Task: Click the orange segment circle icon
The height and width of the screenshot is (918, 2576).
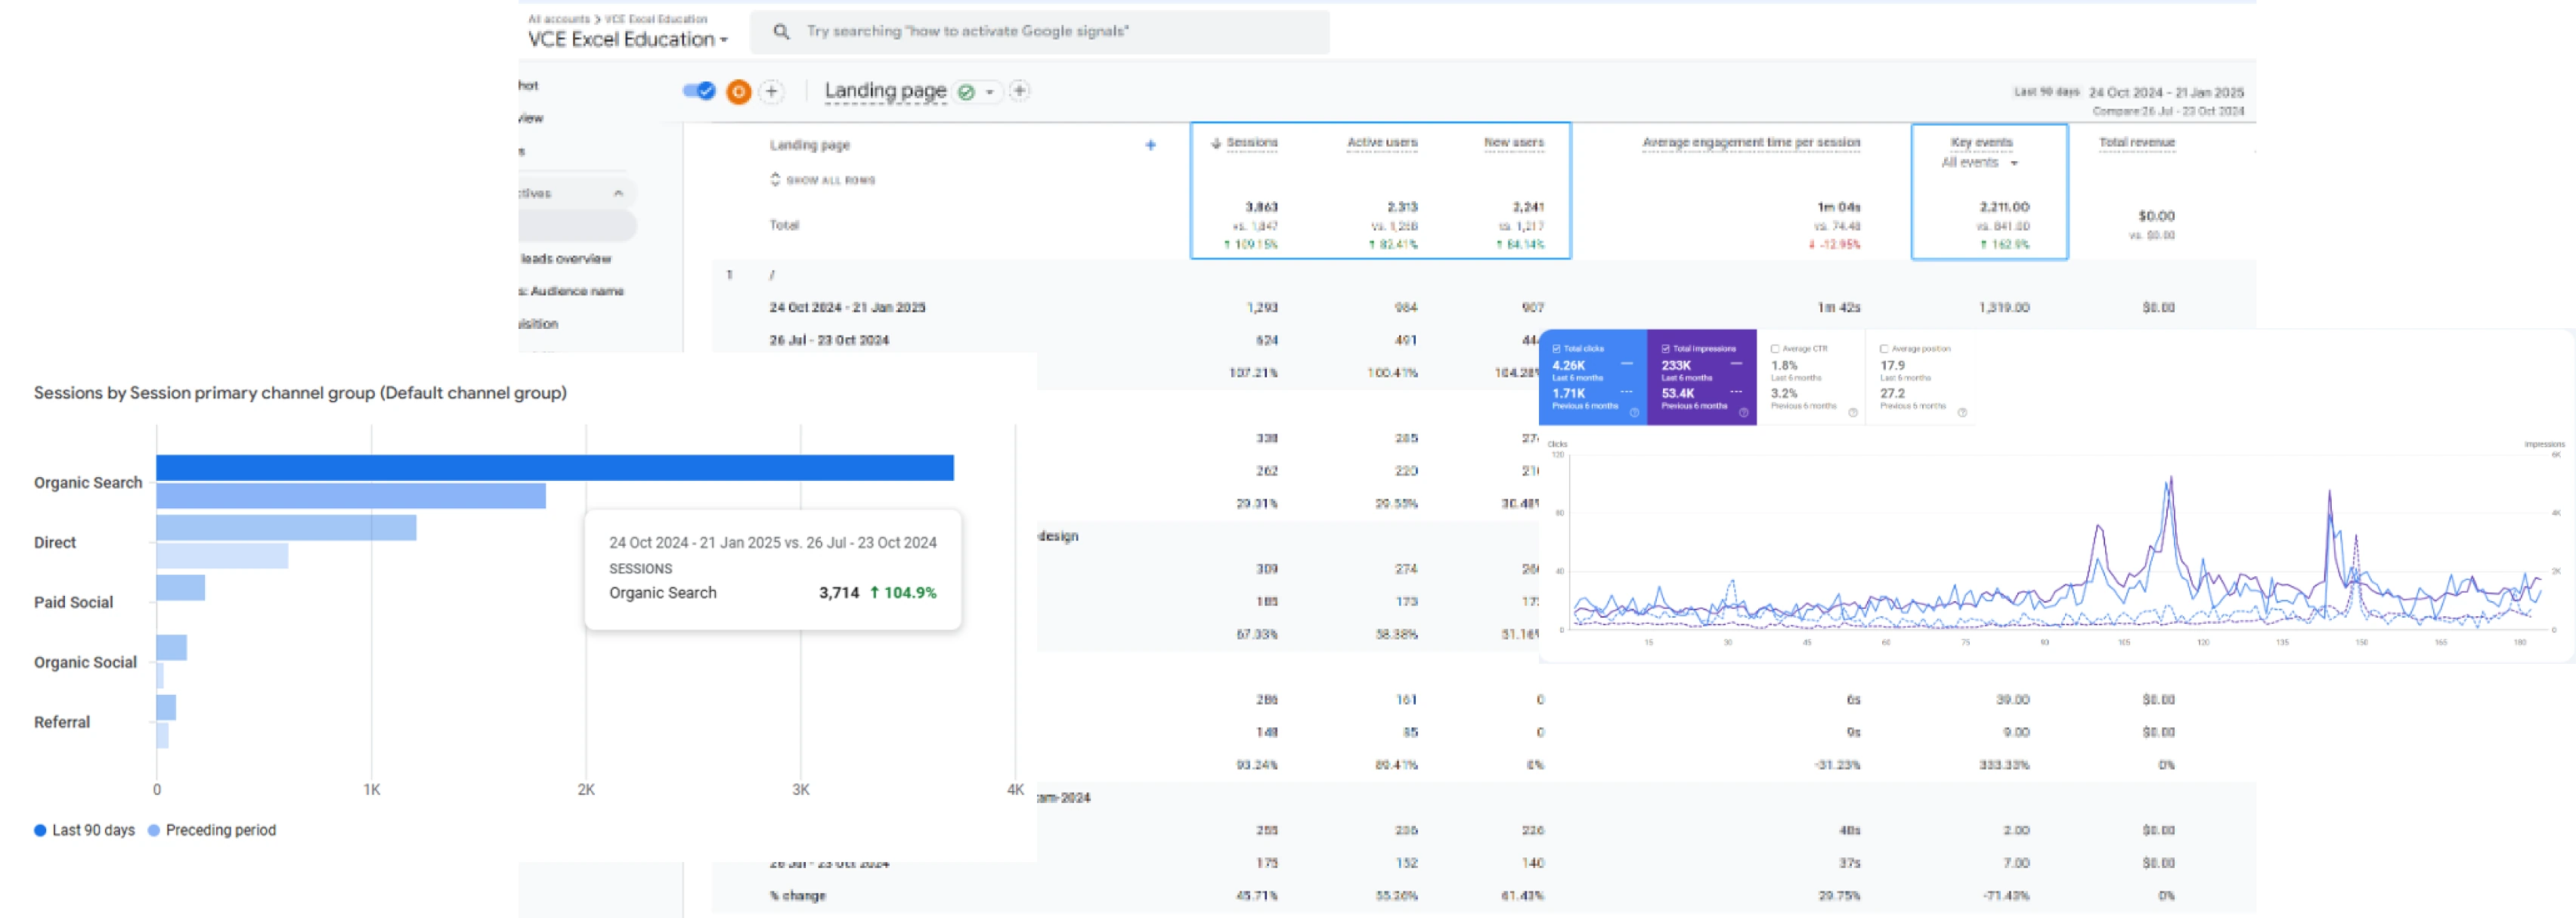Action: click(x=738, y=92)
